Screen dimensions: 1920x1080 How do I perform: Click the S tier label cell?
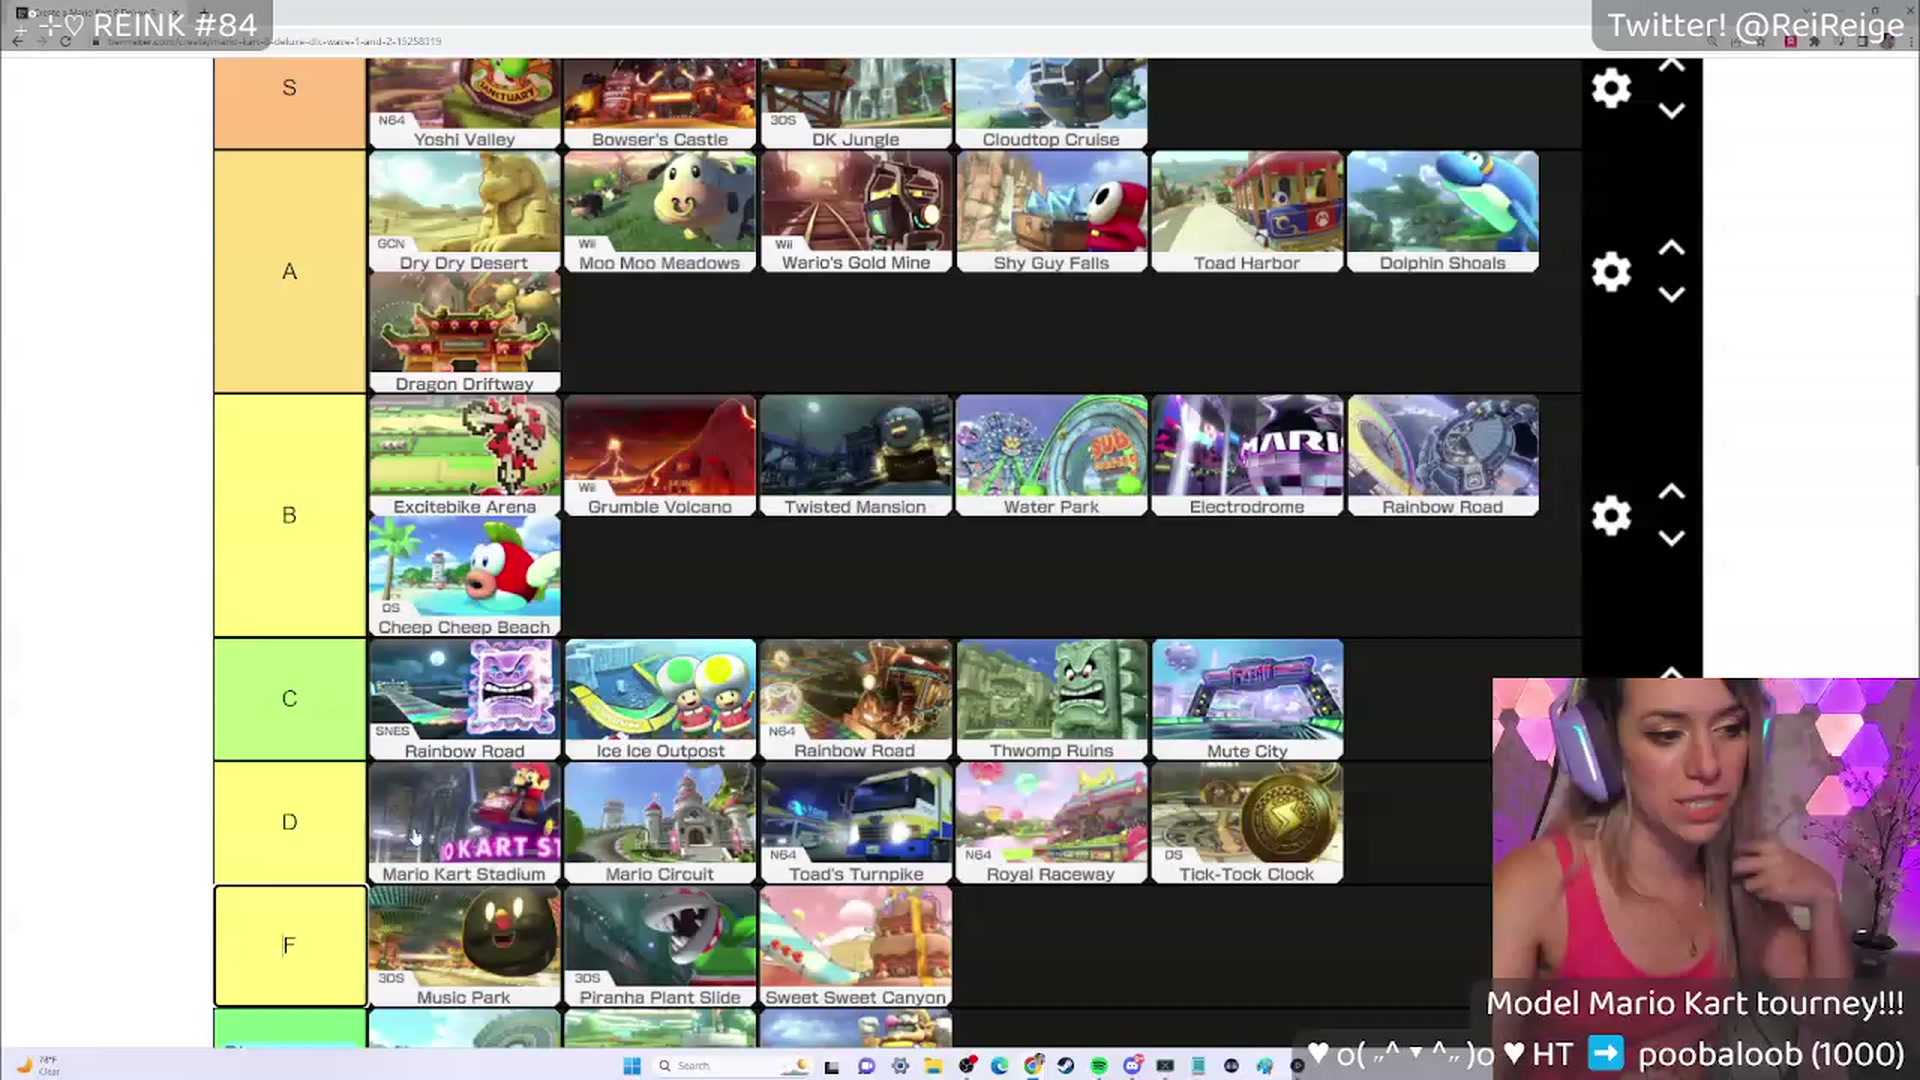pos(290,103)
